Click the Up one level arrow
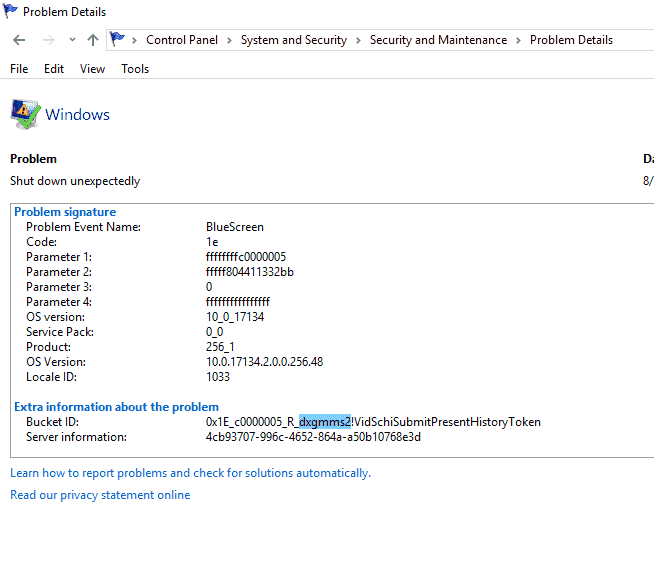 tap(93, 40)
